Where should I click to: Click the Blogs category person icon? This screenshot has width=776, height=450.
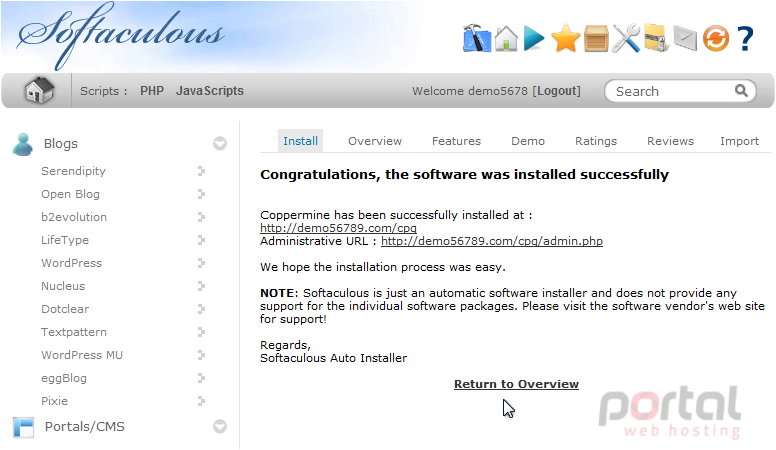coord(23,144)
